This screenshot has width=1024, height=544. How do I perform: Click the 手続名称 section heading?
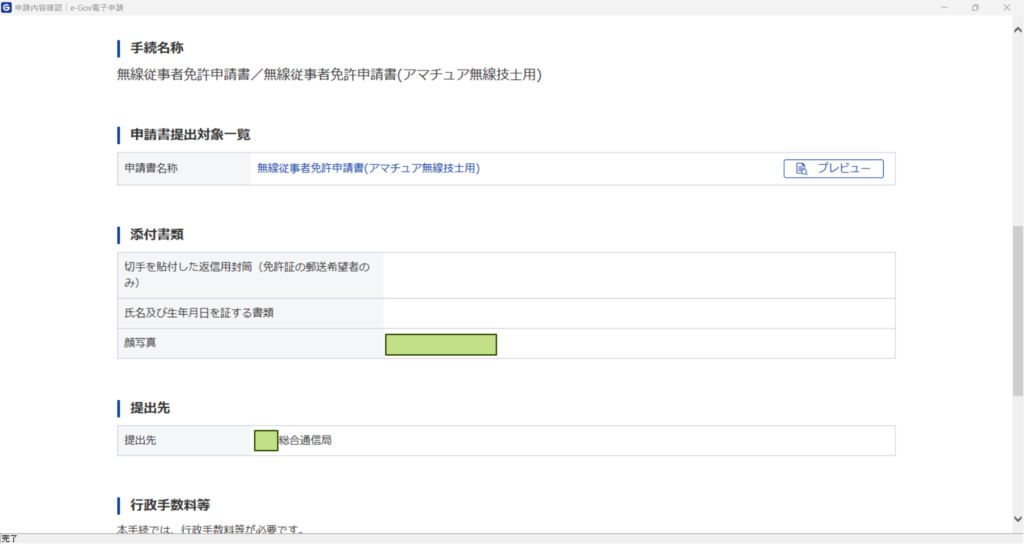pos(157,48)
